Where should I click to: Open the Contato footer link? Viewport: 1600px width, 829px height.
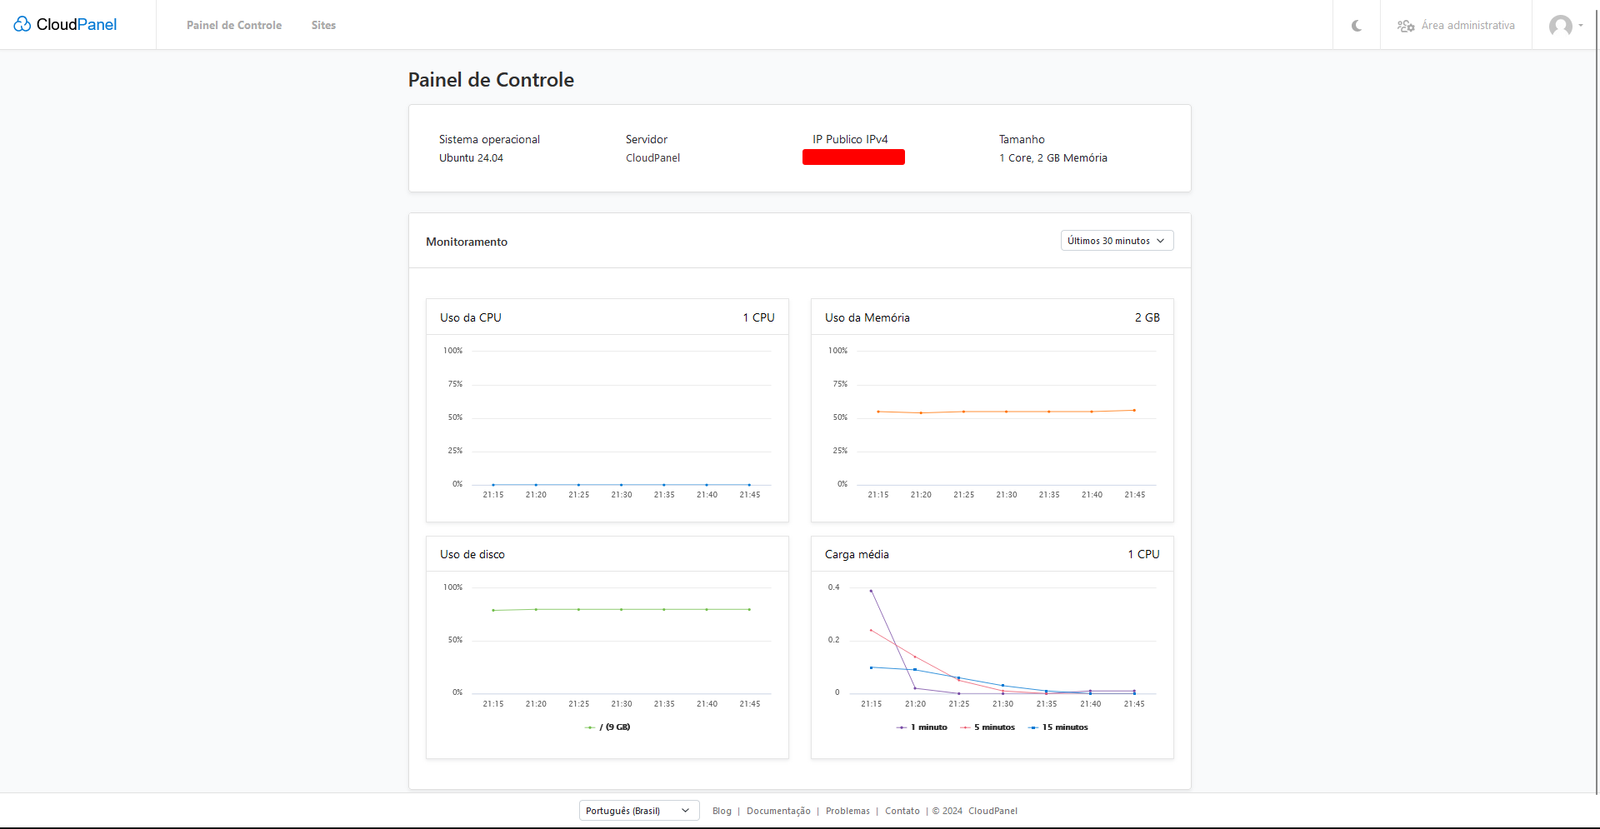point(902,811)
